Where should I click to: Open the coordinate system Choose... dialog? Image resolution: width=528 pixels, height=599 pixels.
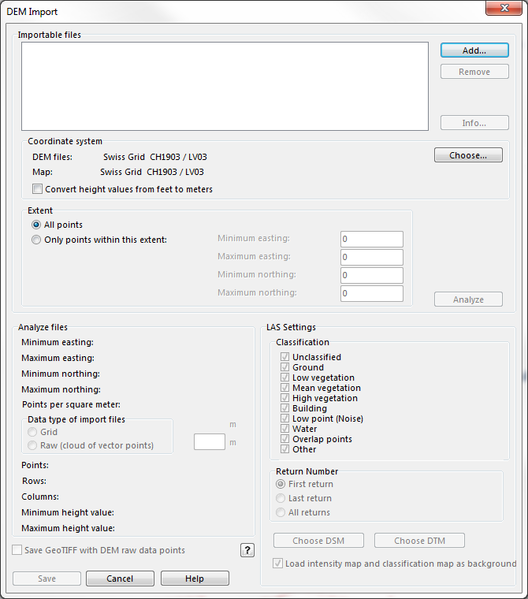tap(468, 155)
